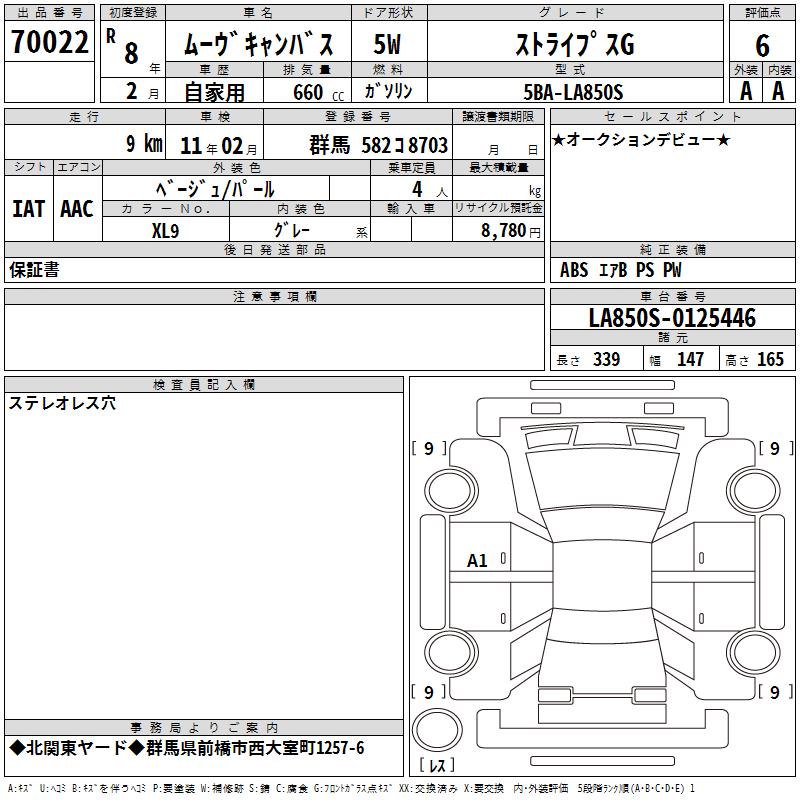Click the [レス] spare tire label

pyautogui.click(x=437, y=765)
